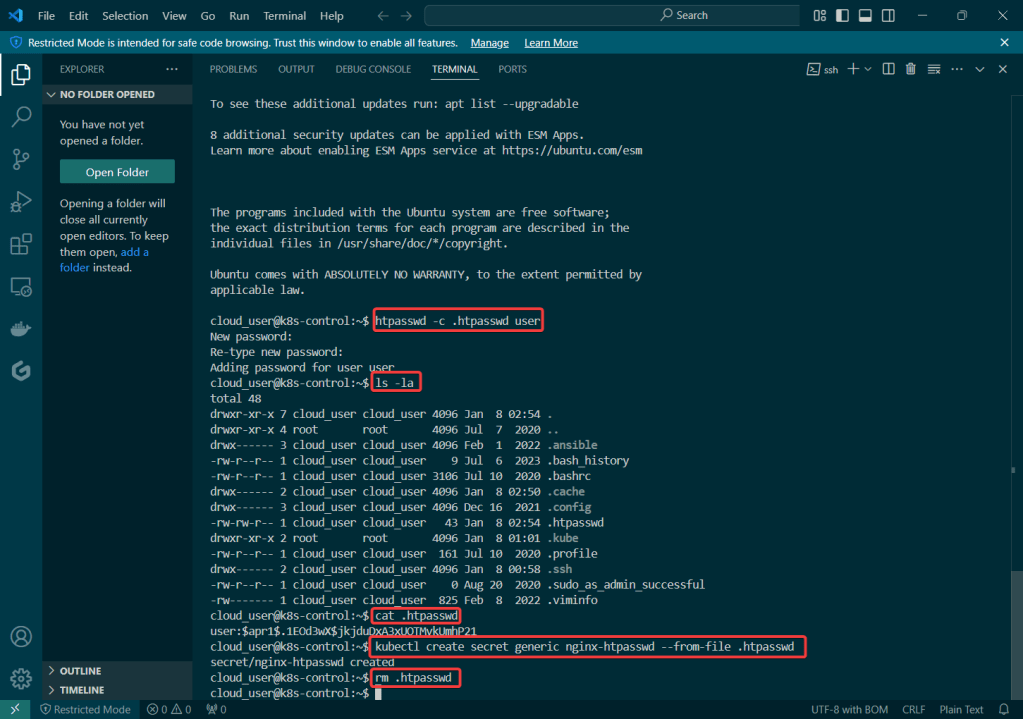
Task: Toggle the bottom panel visibility
Action: pos(865,16)
